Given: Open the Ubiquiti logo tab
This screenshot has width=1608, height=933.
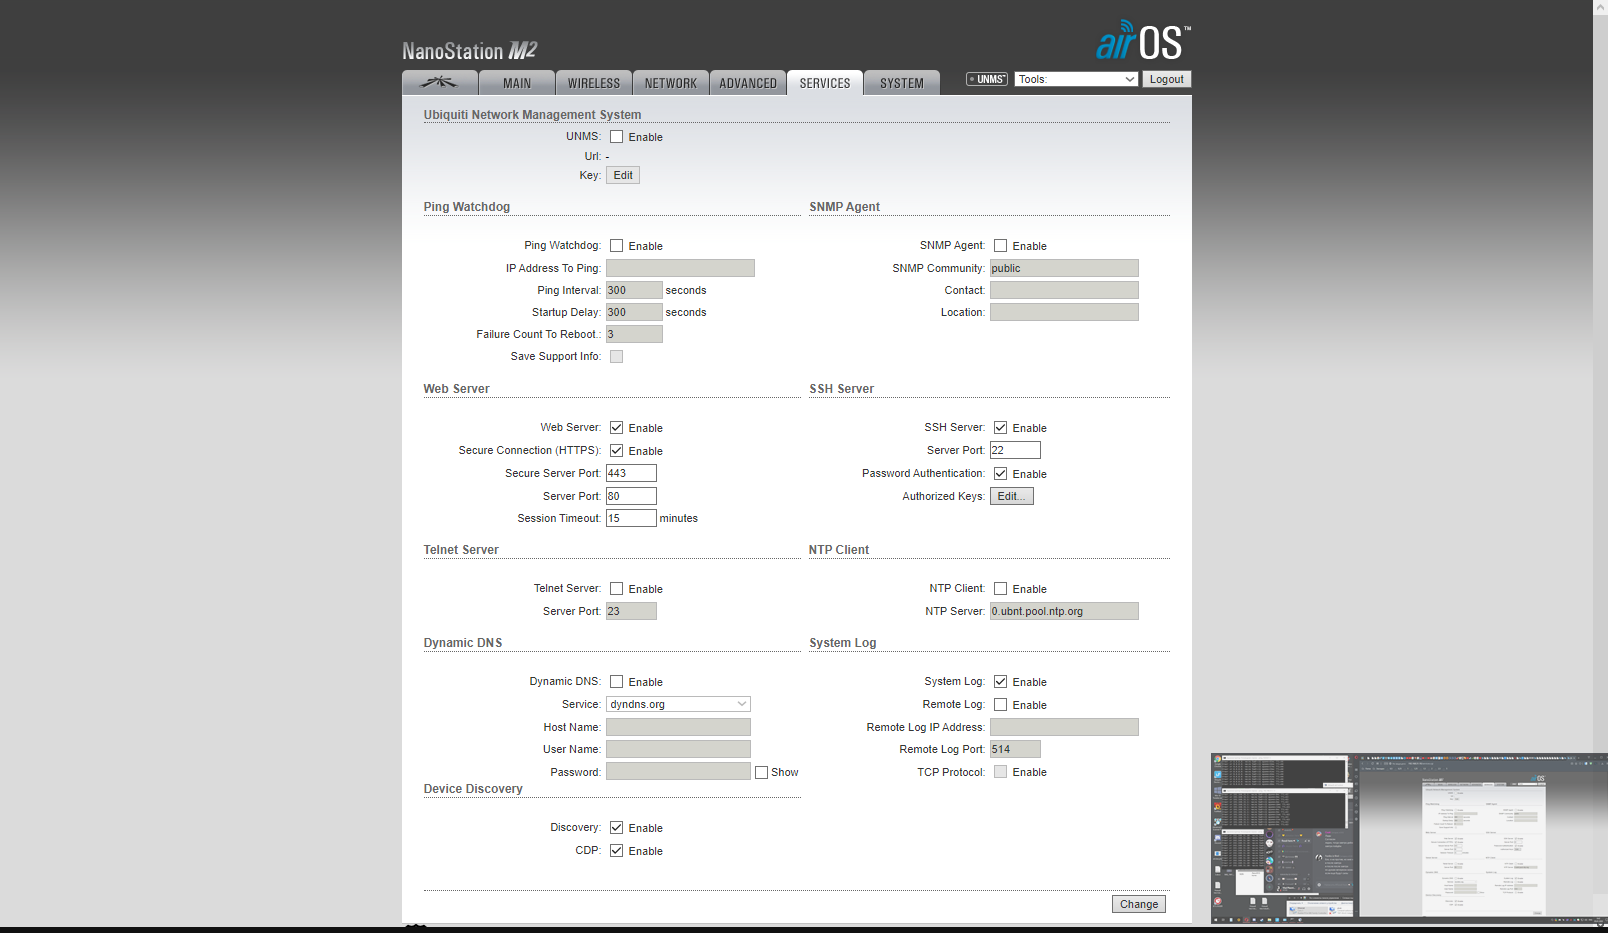Looking at the screenshot, I should (x=439, y=83).
